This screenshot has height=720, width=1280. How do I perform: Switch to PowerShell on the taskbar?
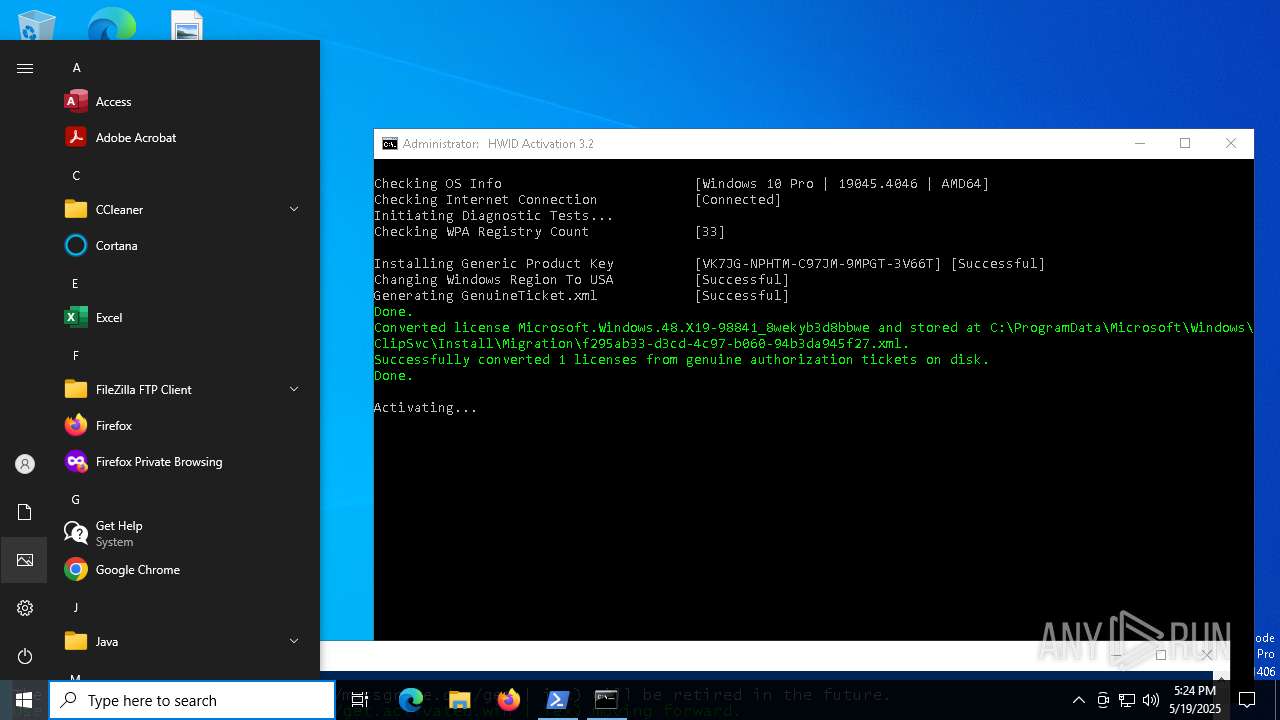[x=558, y=700]
